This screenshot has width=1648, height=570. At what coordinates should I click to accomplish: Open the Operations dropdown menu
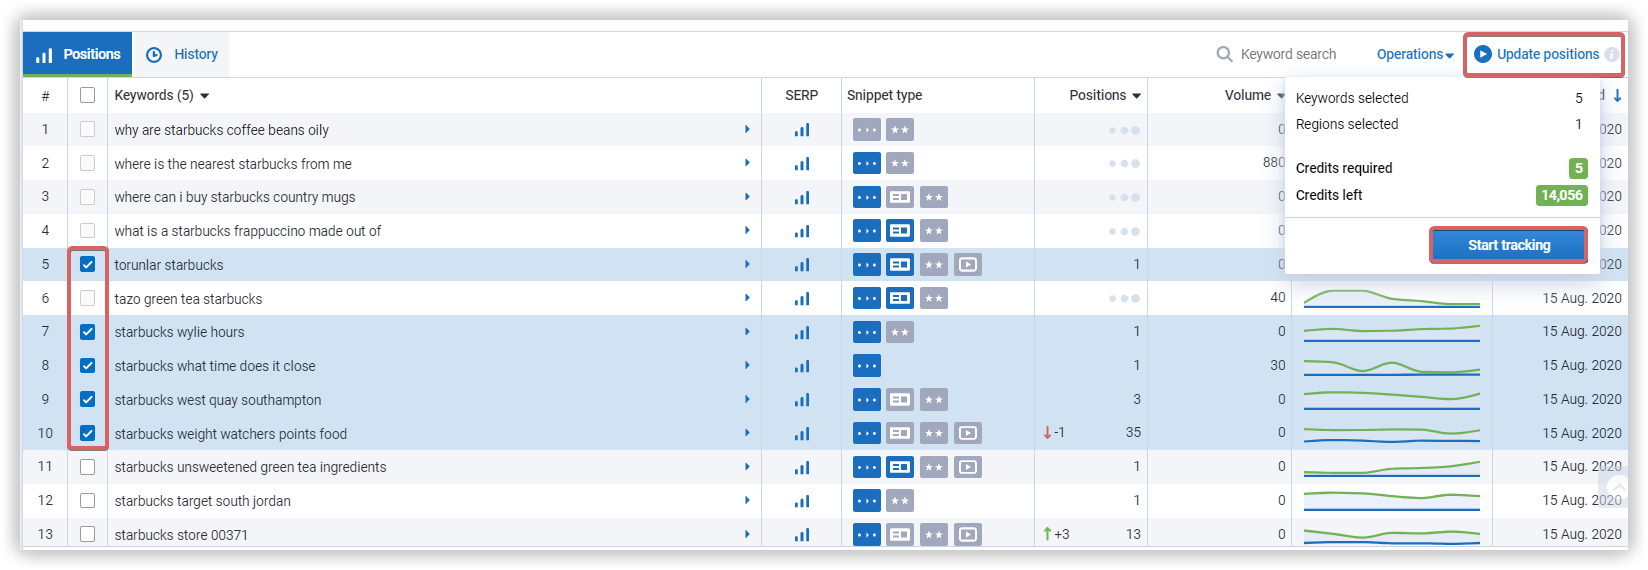pos(1415,55)
